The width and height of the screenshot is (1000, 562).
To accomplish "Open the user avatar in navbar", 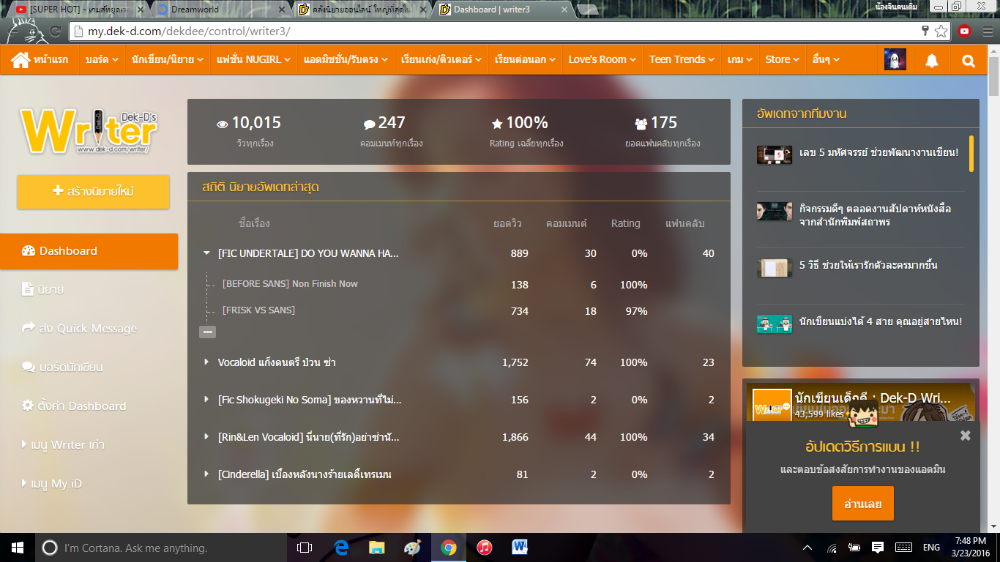I will (895, 59).
